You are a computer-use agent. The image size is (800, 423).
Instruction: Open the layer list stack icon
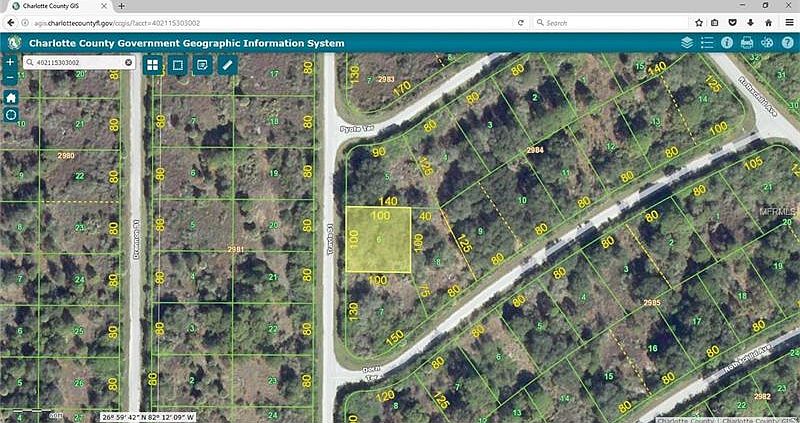click(x=687, y=43)
